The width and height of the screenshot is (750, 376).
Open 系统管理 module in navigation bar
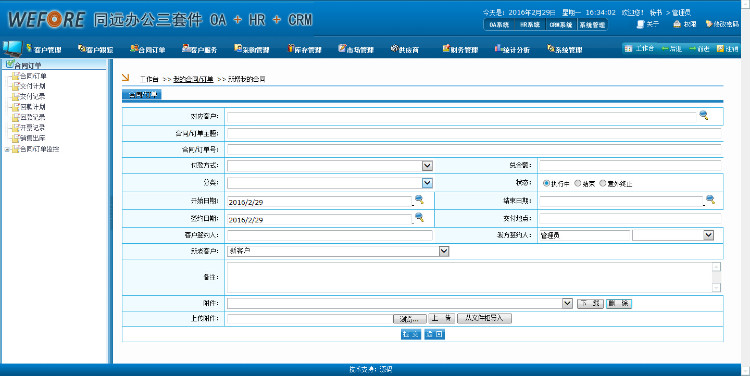[x=565, y=49]
